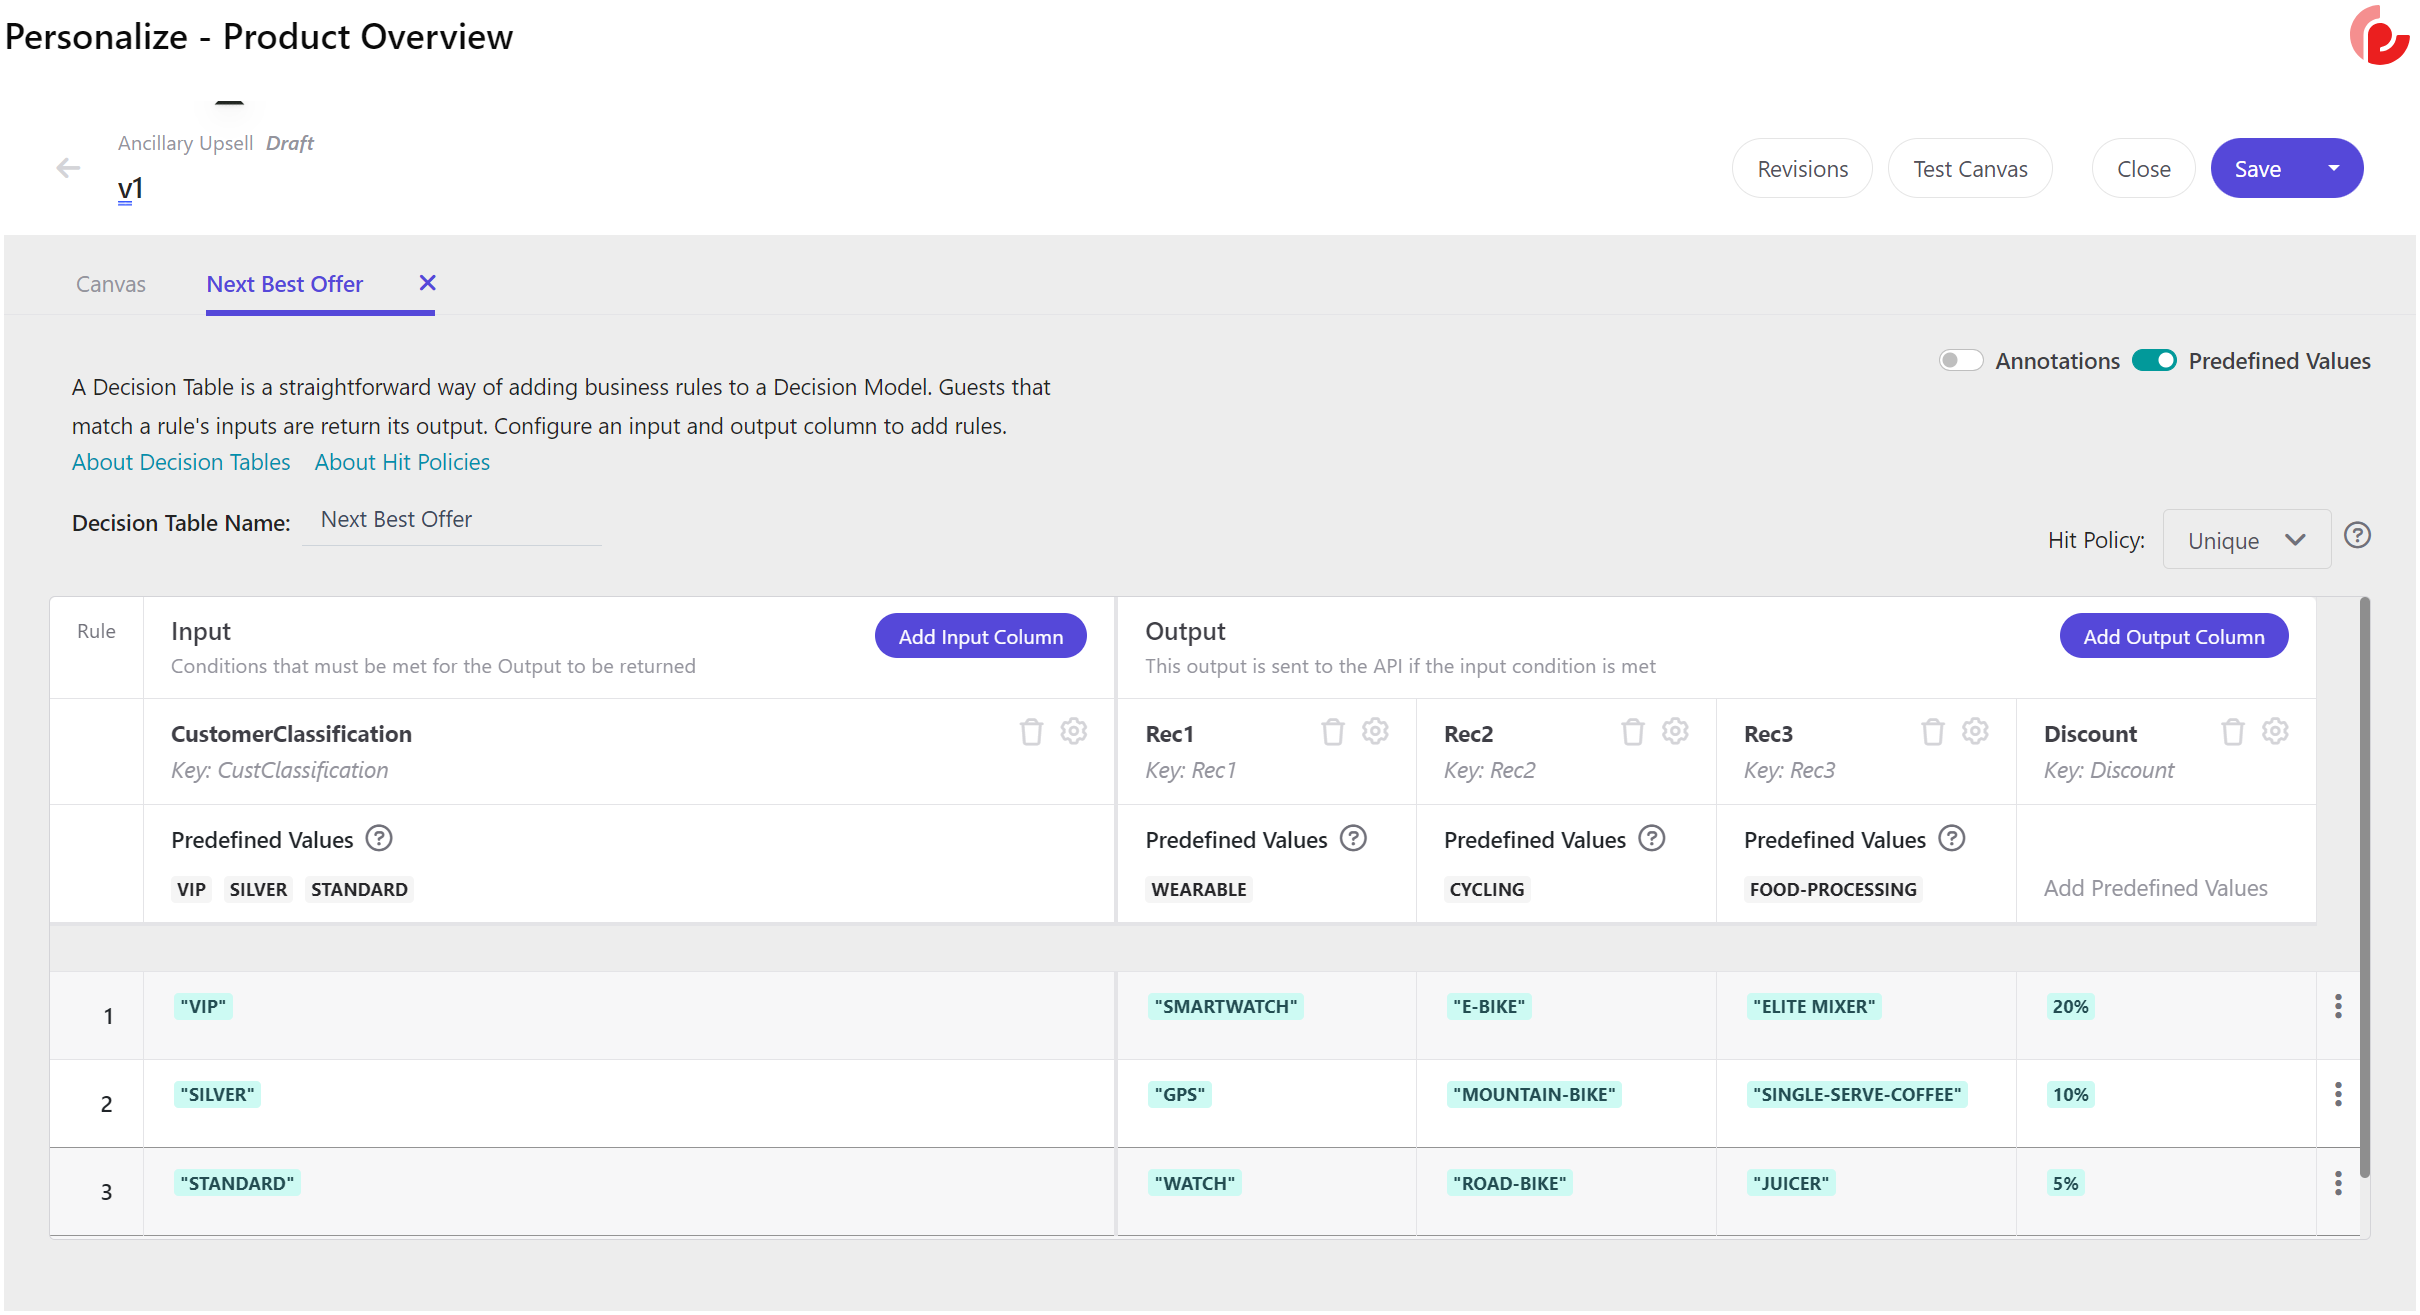Click the Decision Table Name field
The width and height of the screenshot is (2420, 1315).
click(x=451, y=520)
